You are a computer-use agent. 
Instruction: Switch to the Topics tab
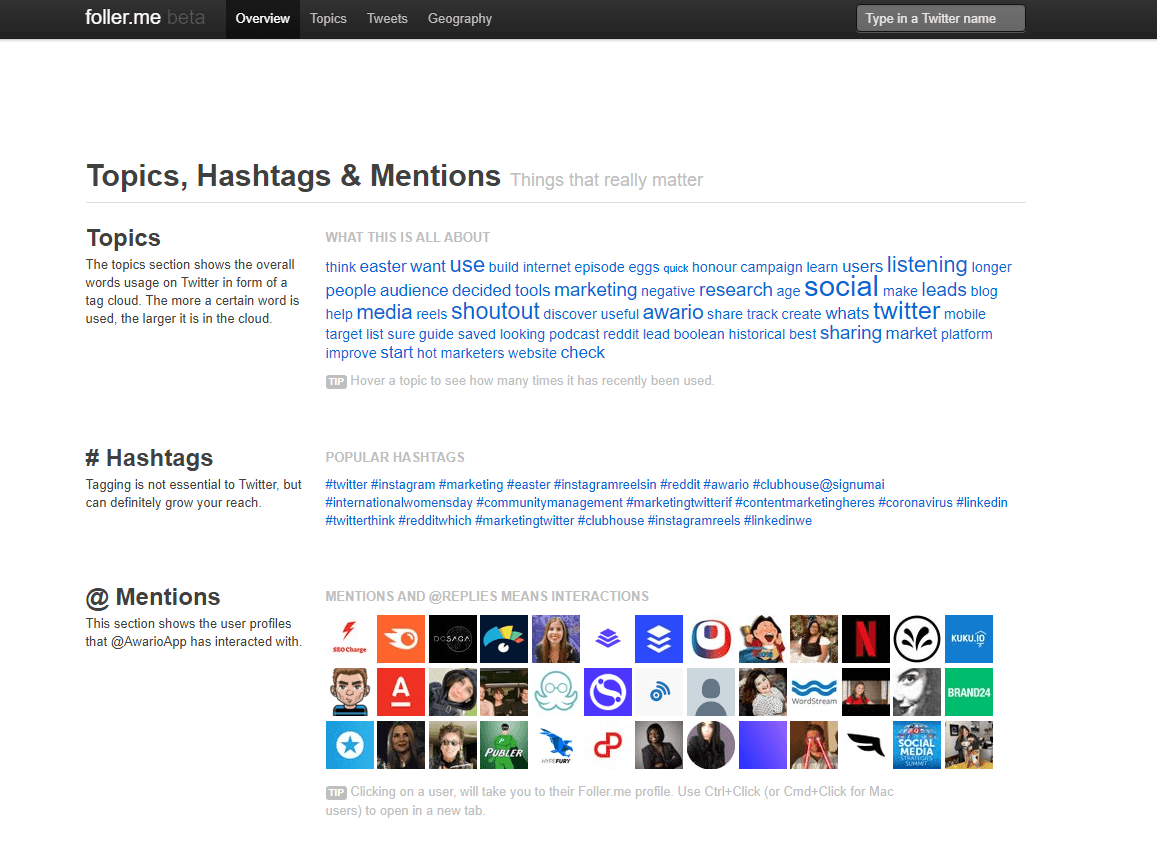[x=328, y=19]
